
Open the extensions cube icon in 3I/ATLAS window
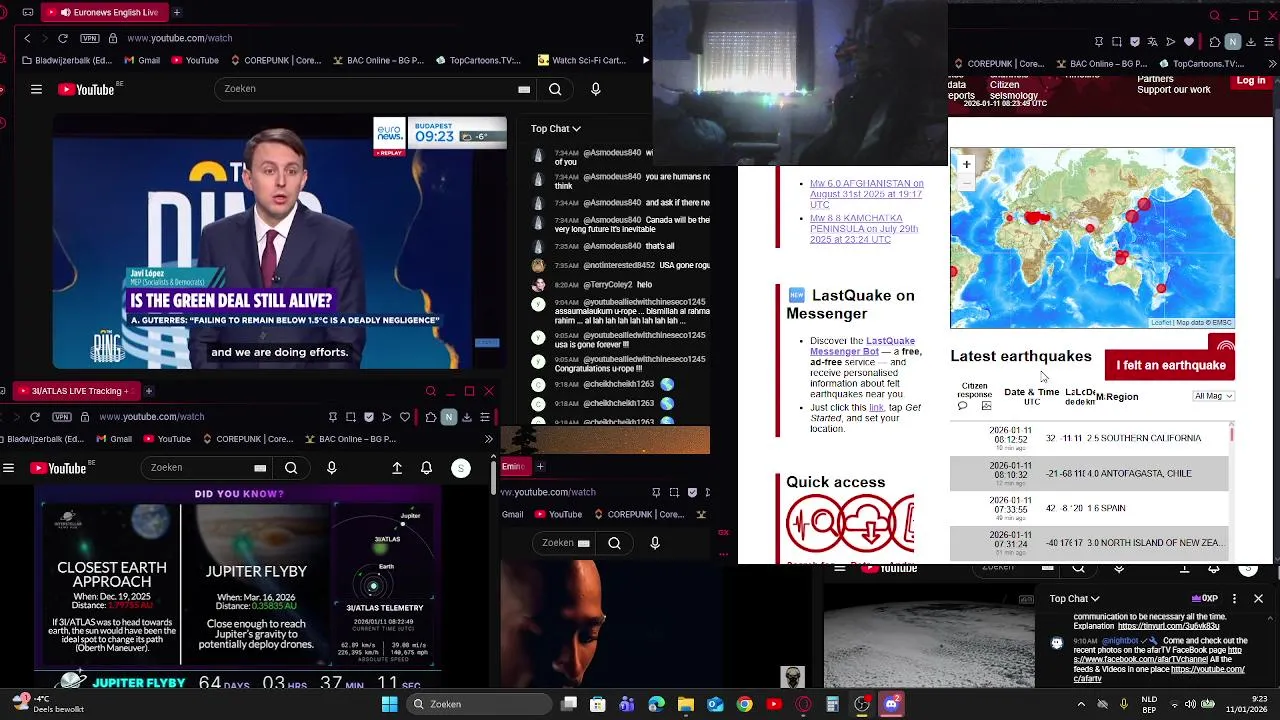pyautogui.click(x=430, y=416)
